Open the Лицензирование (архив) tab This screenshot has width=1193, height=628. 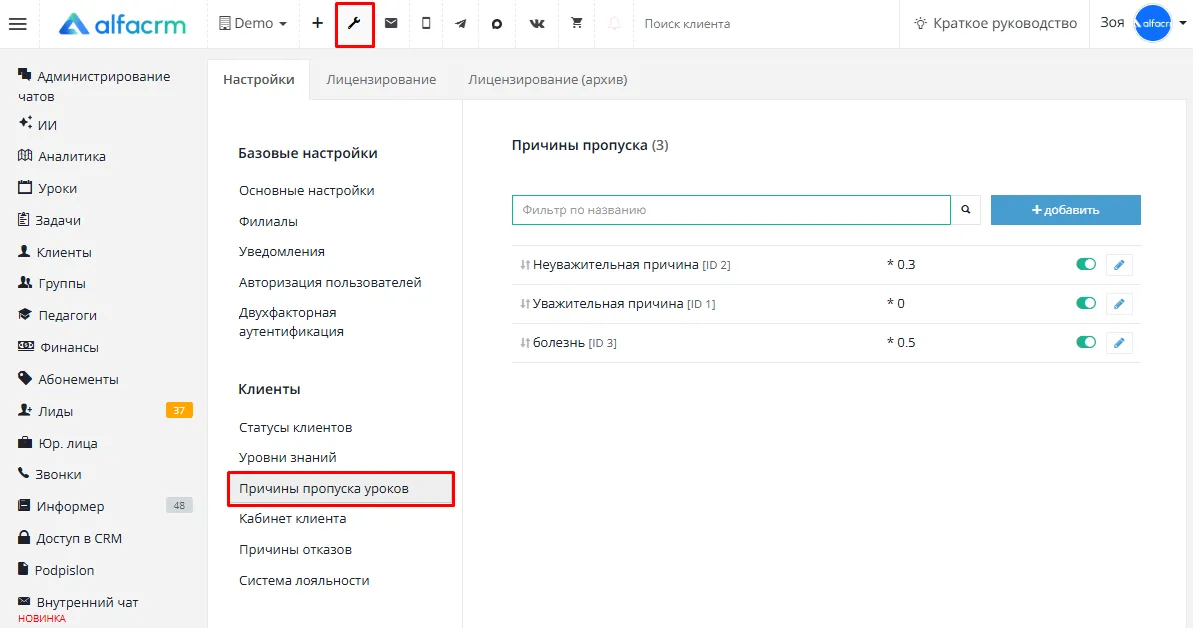(x=548, y=79)
